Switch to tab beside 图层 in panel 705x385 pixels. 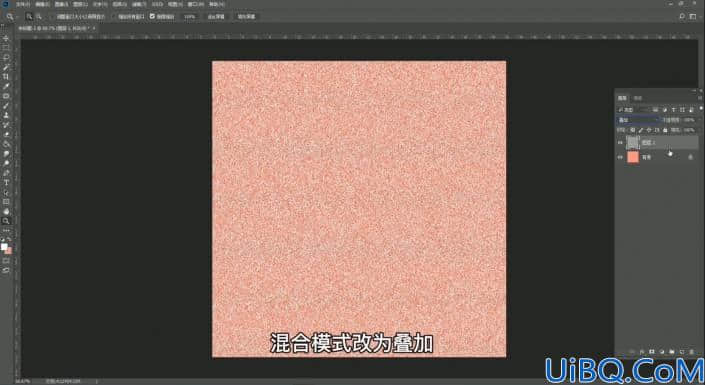(x=638, y=98)
